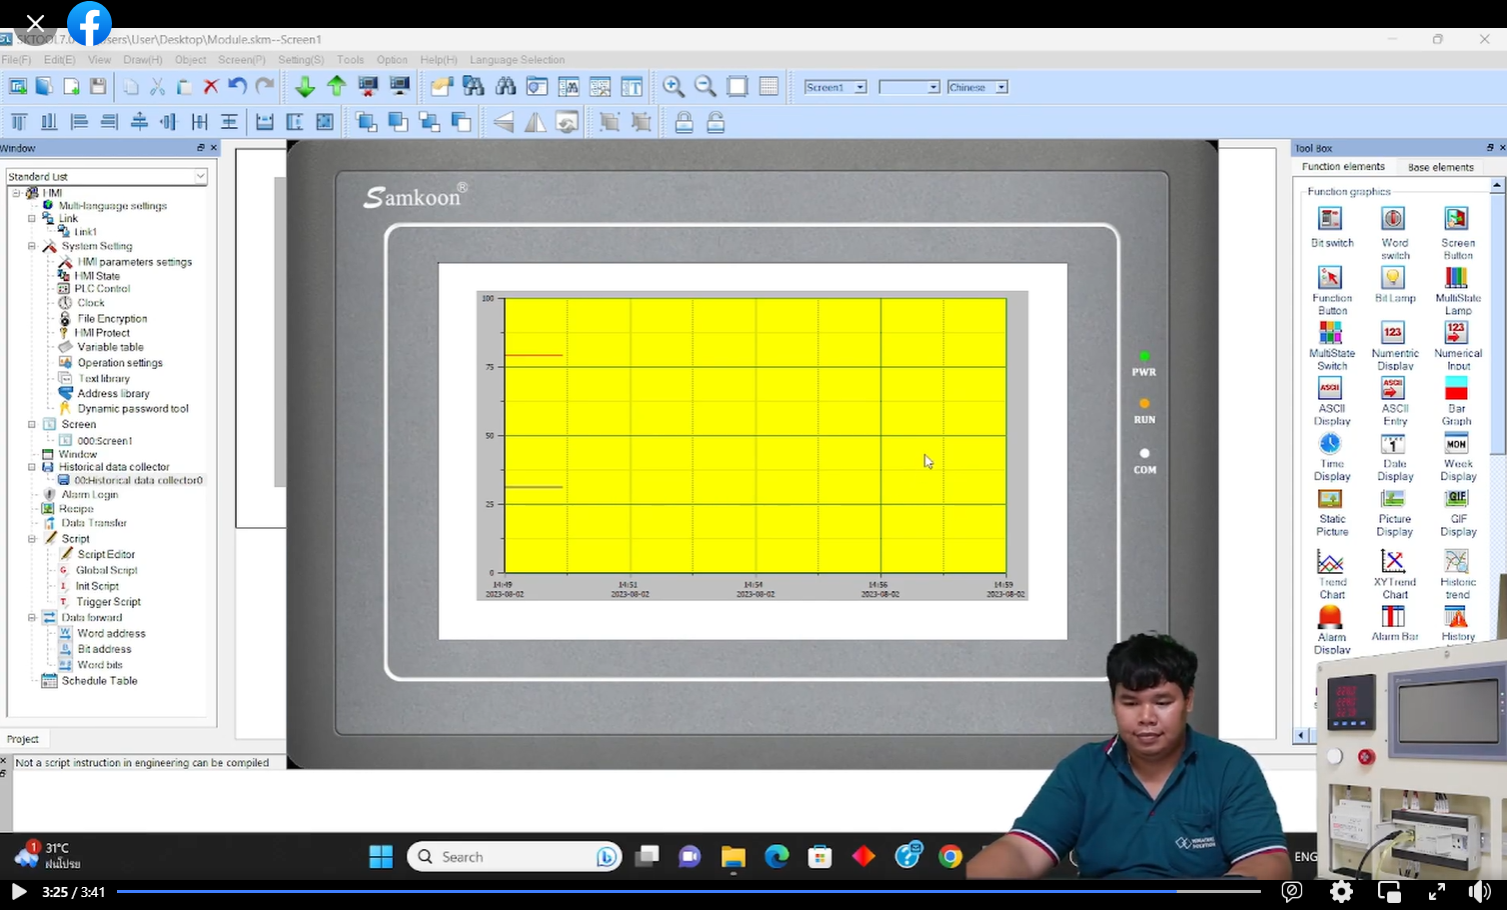The width and height of the screenshot is (1507, 910).
Task: Play the video
Action: (x=19, y=891)
